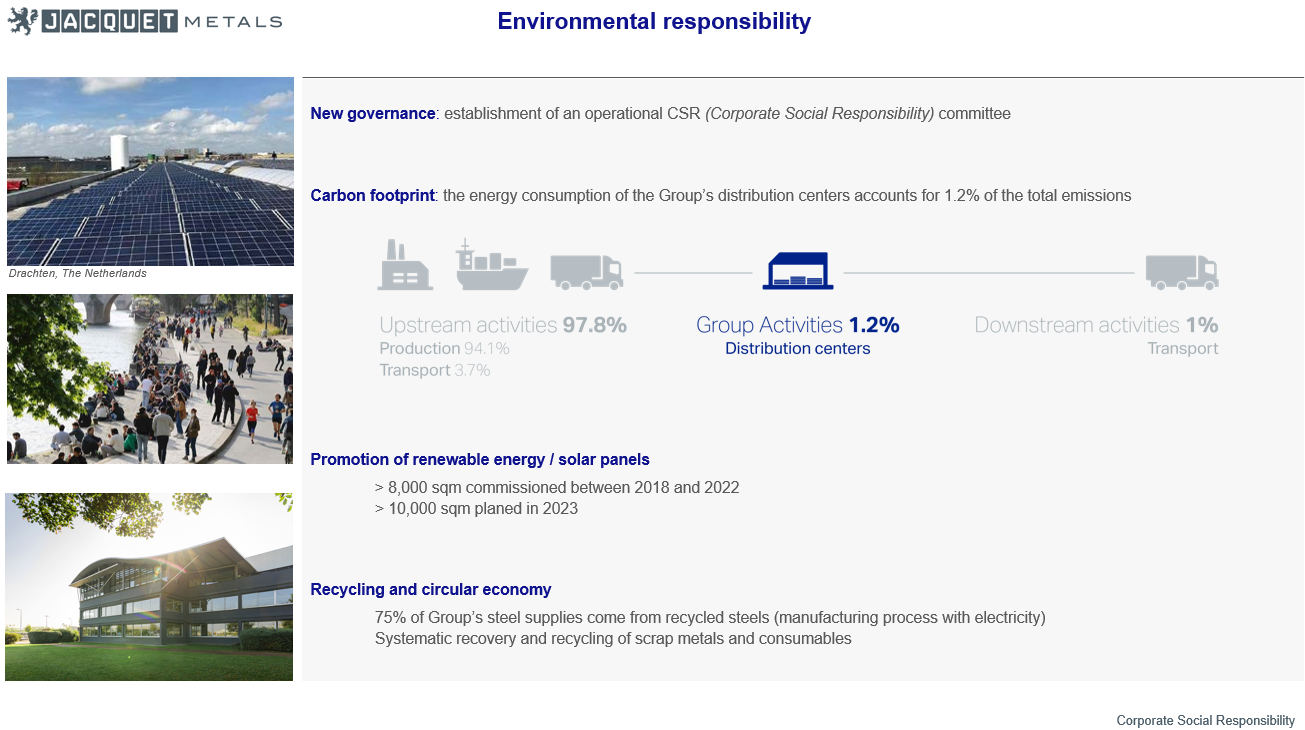Click the gray truck icon beside the ship

(587, 272)
